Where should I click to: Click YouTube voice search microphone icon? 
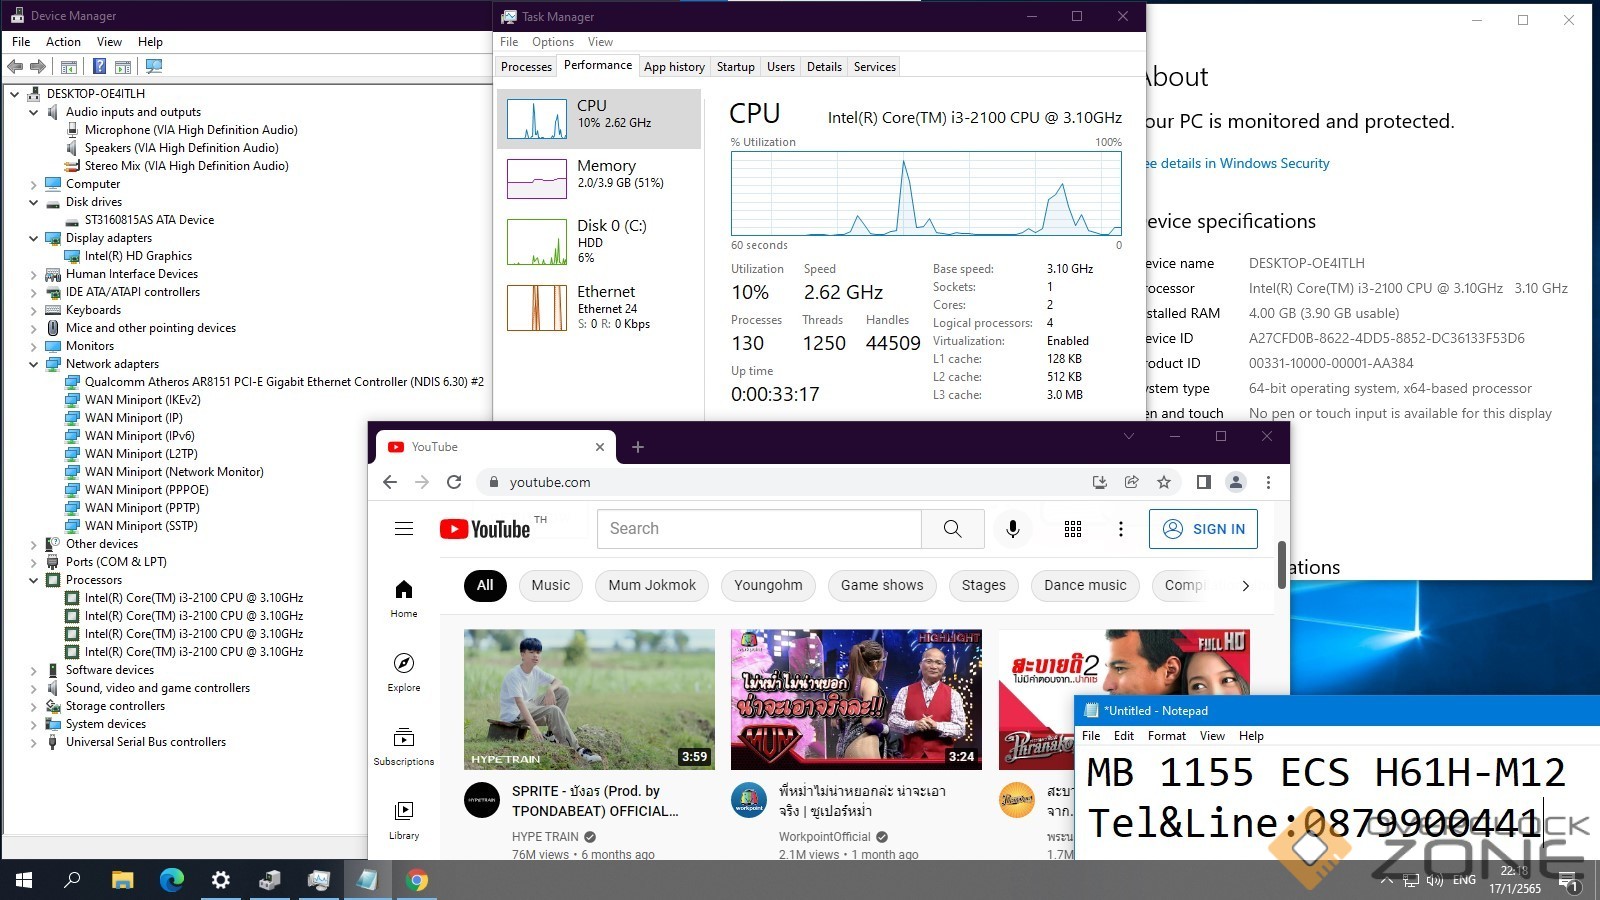pyautogui.click(x=1012, y=529)
